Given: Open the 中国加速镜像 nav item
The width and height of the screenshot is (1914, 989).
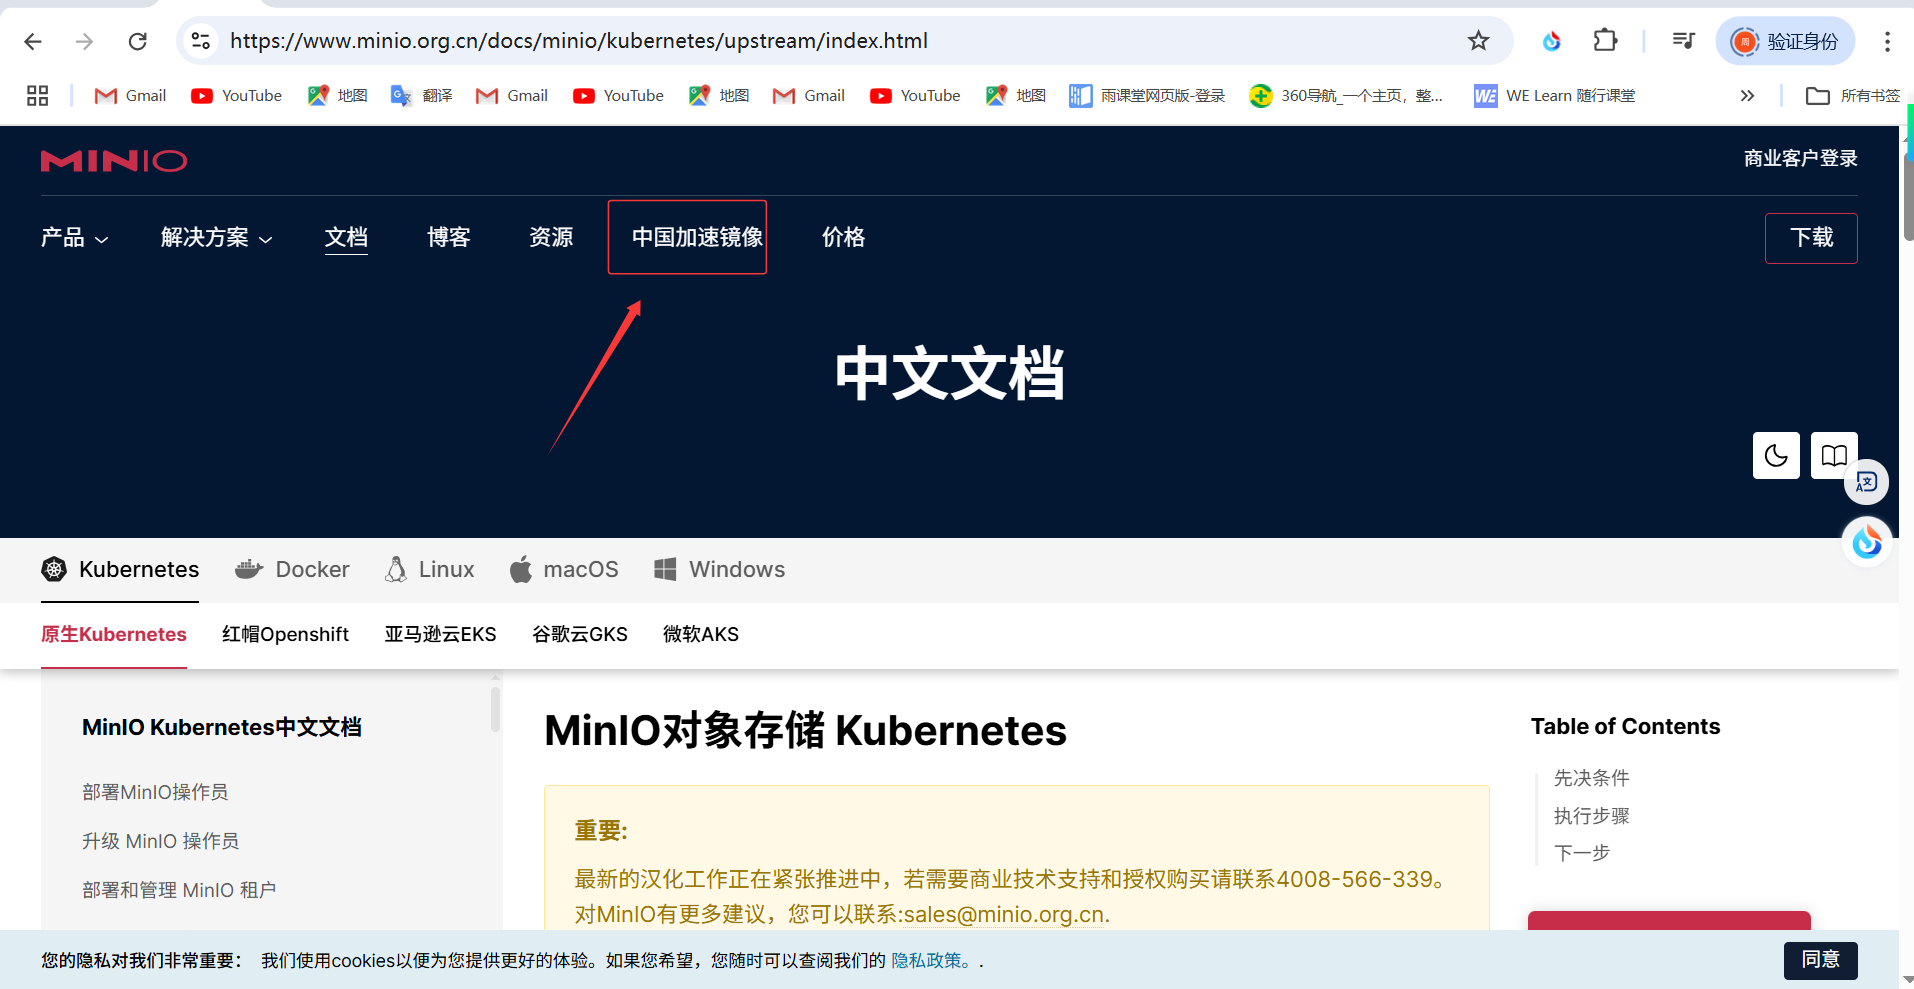Looking at the screenshot, I should [x=697, y=238].
